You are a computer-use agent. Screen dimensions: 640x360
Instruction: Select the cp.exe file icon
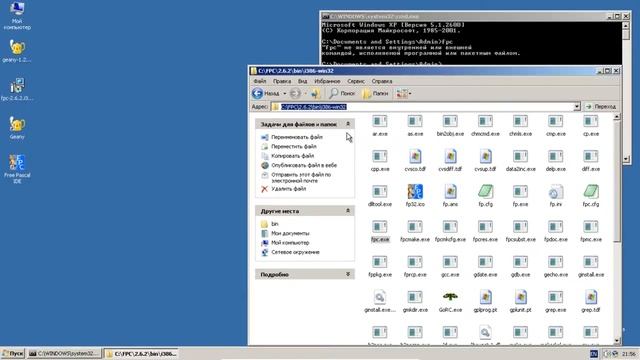click(591, 121)
